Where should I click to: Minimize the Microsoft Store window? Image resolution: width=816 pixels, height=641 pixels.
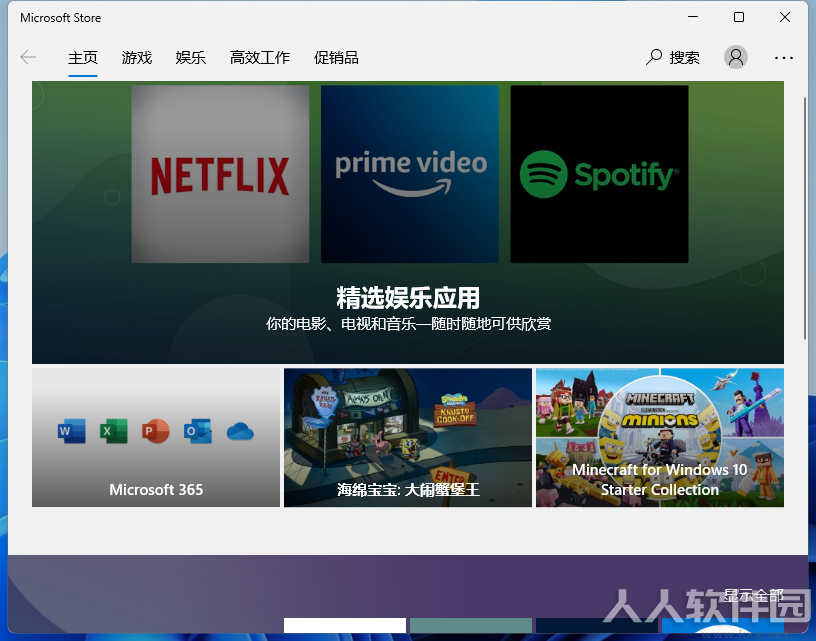[693, 17]
